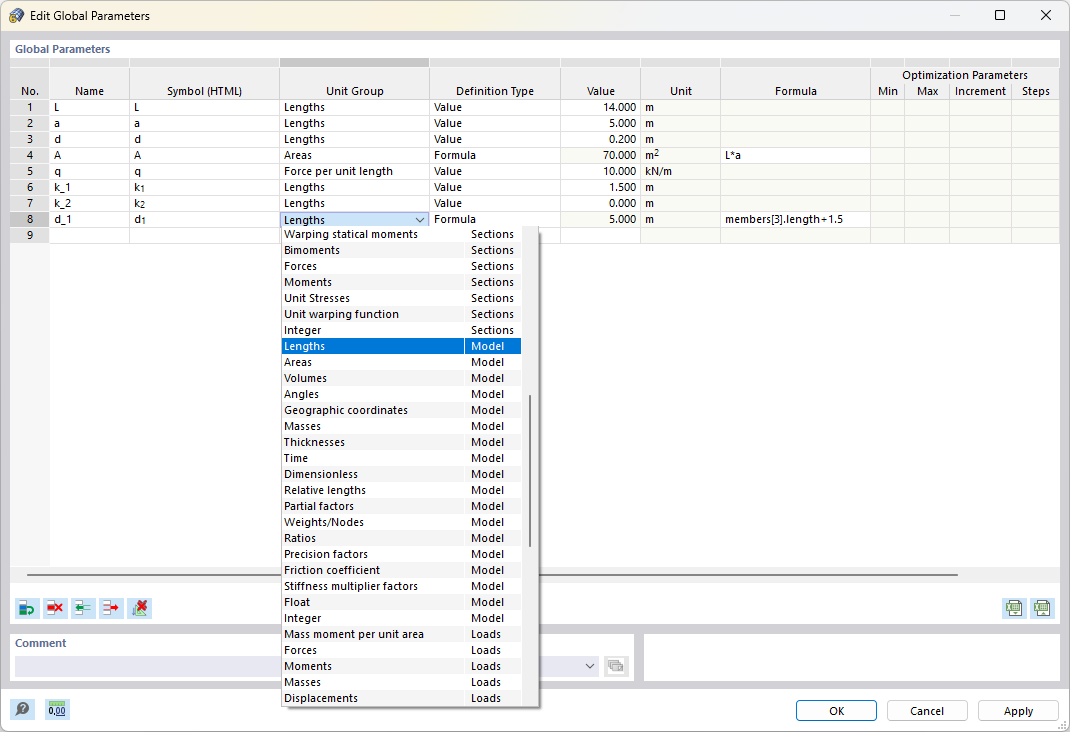Image resolution: width=1070 pixels, height=732 pixels.
Task: Click the L*a formula cell
Action: pyautogui.click(x=795, y=155)
